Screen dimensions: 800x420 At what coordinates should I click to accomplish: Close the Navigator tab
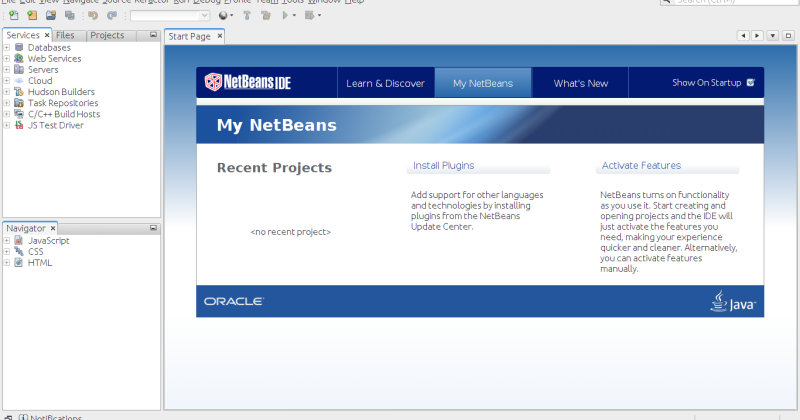tap(53, 228)
